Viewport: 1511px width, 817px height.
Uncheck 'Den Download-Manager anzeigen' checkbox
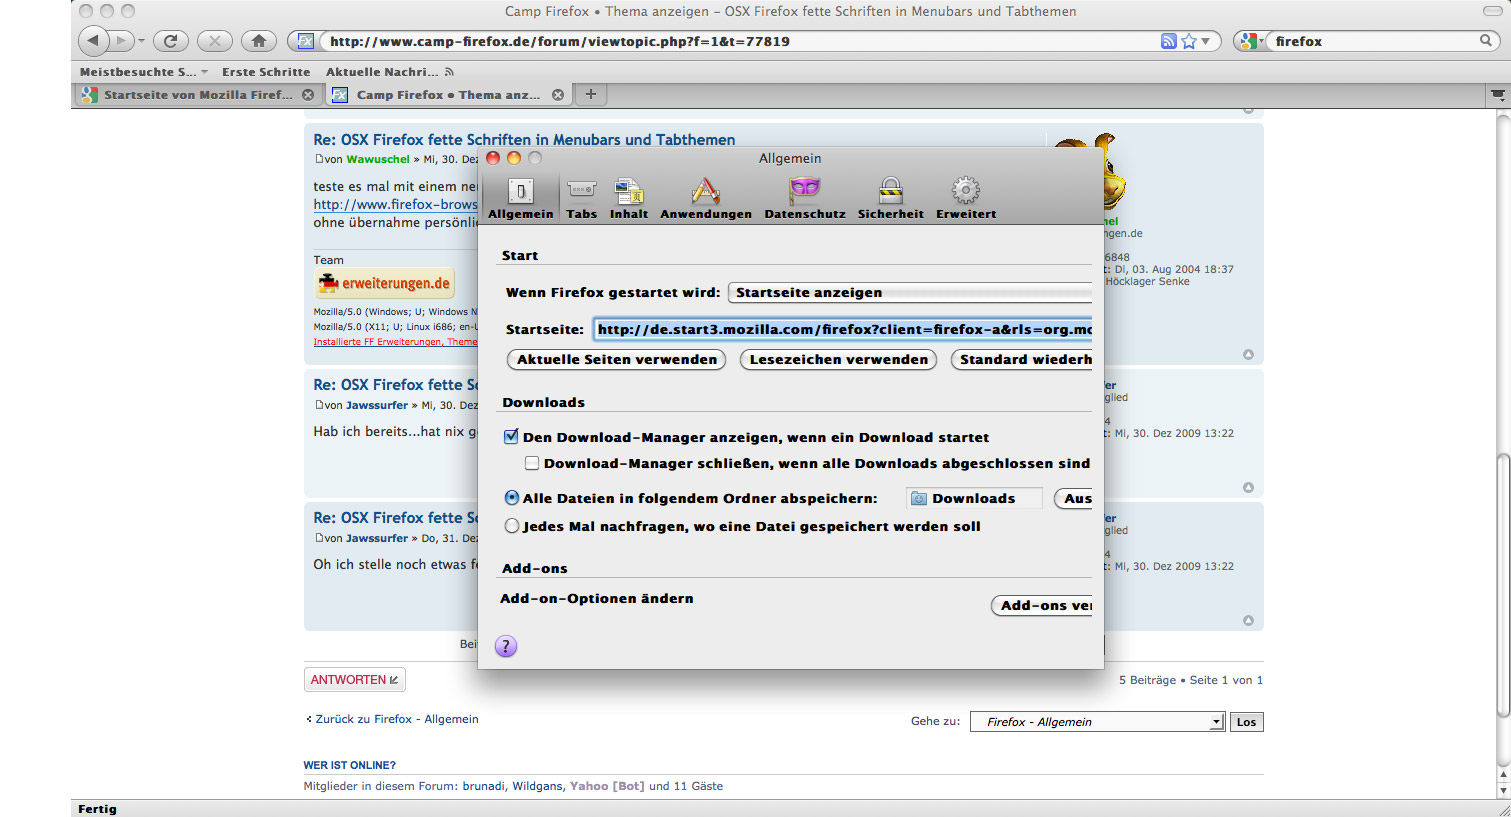coord(511,437)
